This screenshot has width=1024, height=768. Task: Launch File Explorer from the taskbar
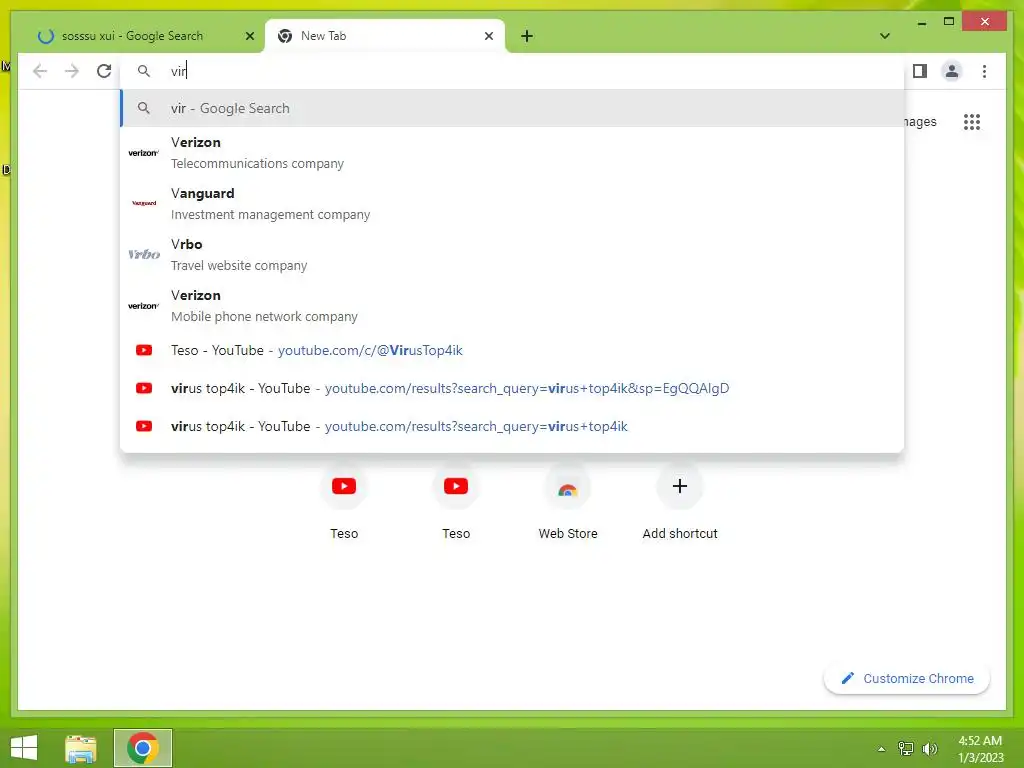coord(80,748)
